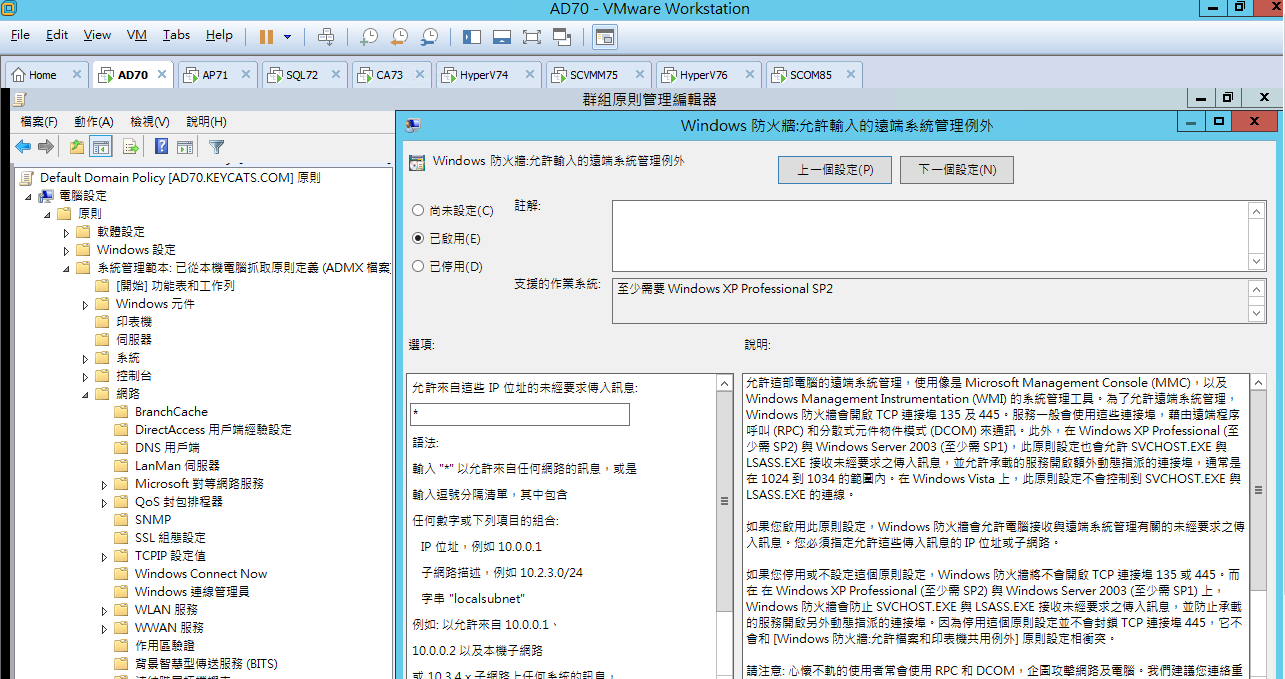This screenshot has width=1285, height=679.
Task: Close the AP71 tab
Action: point(246,75)
